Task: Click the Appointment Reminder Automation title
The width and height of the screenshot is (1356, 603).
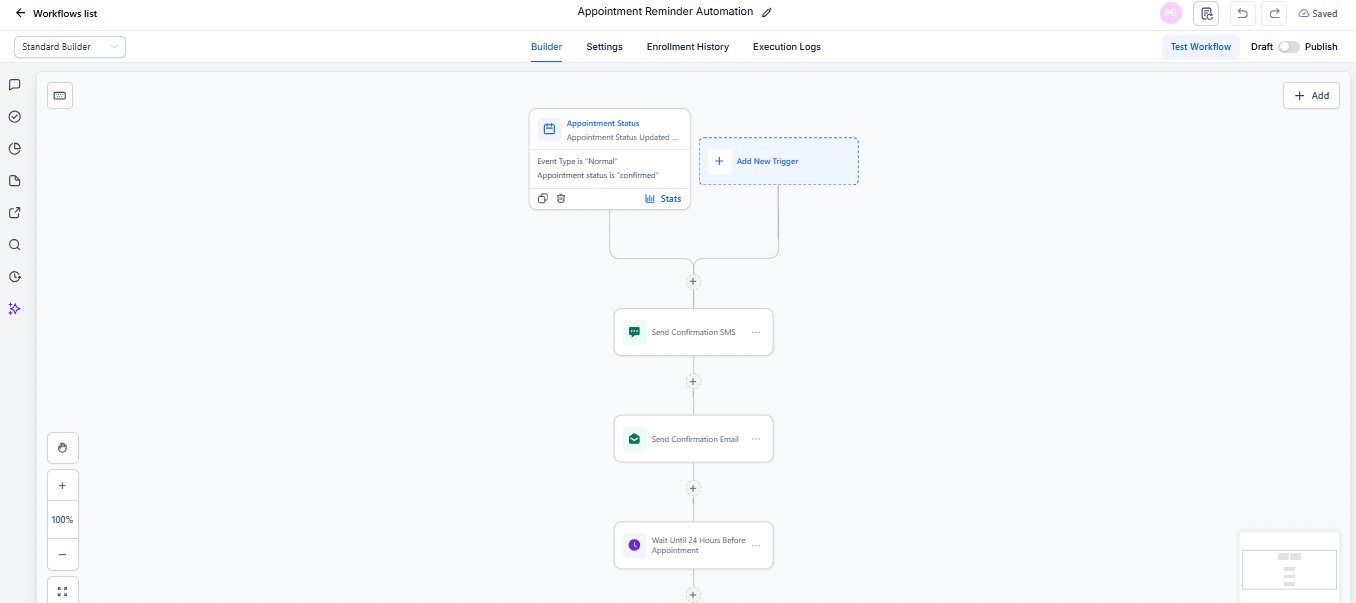Action: (665, 12)
